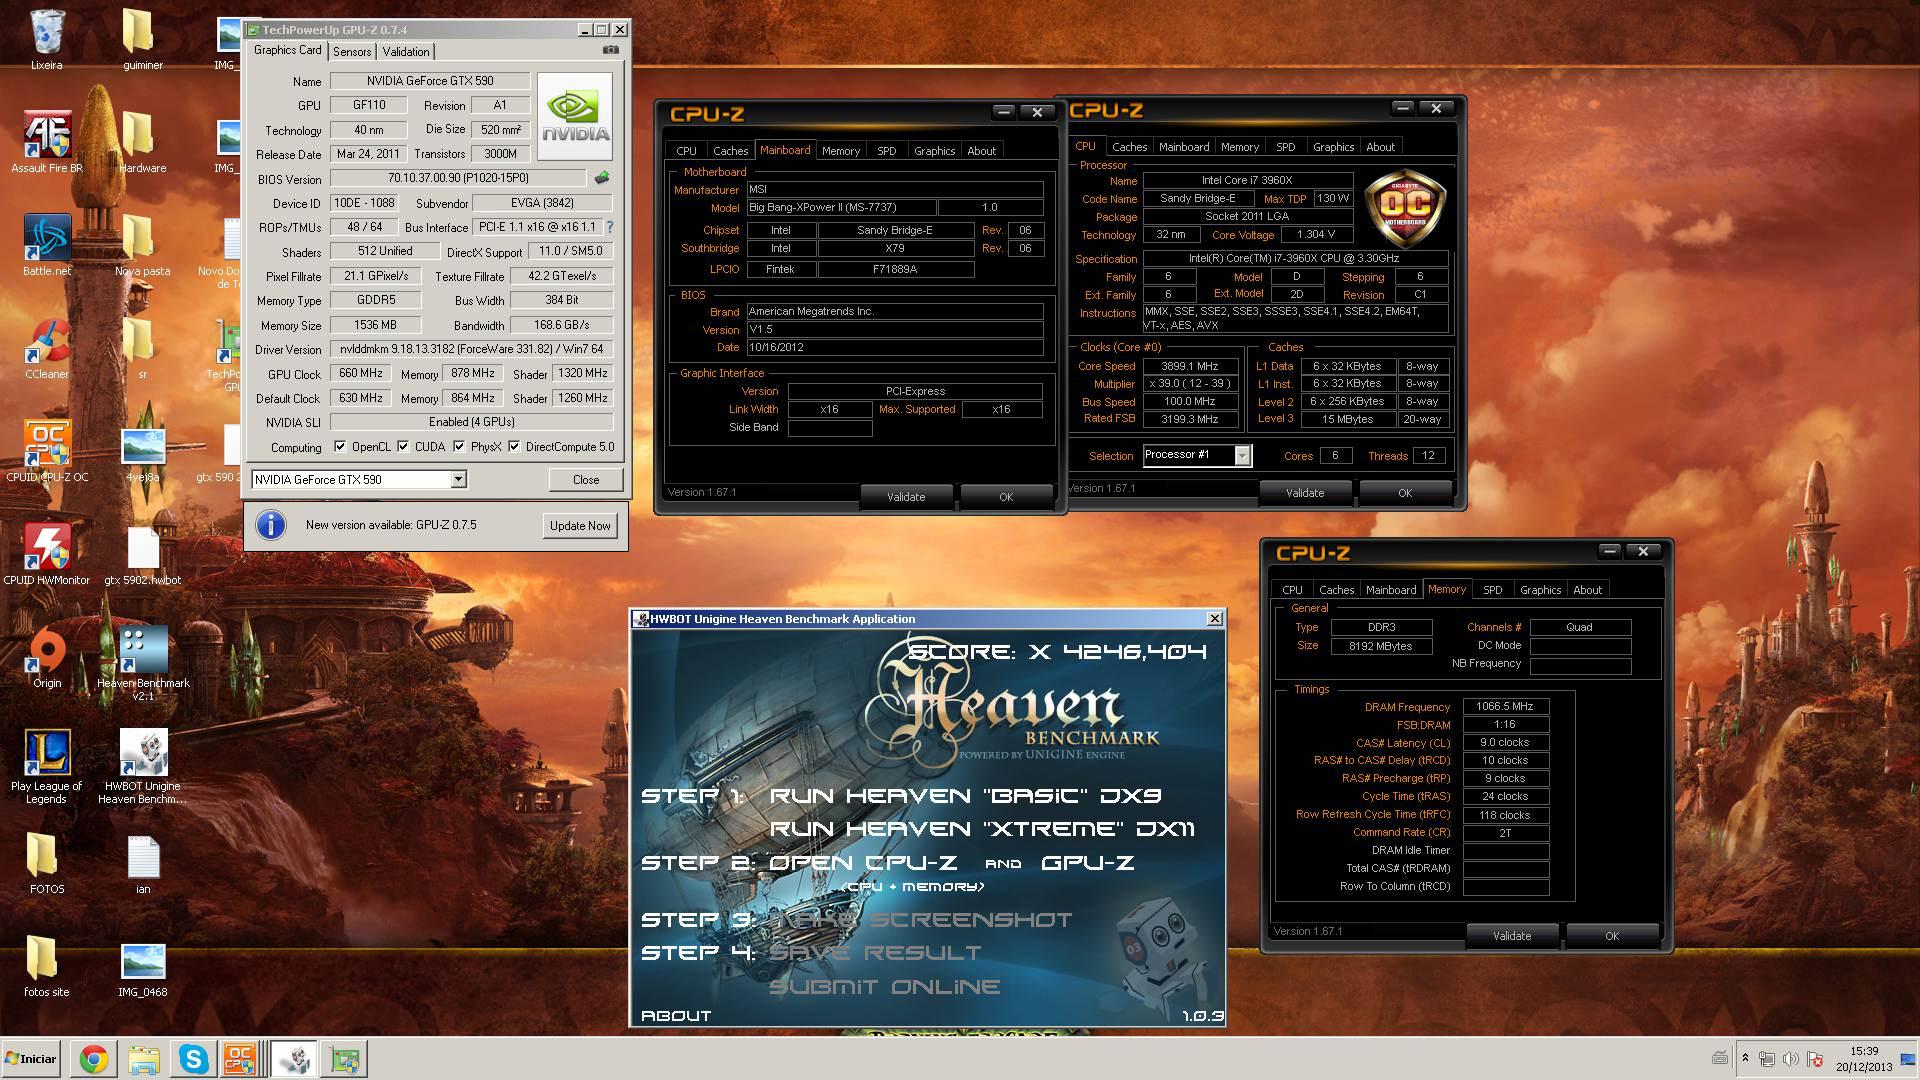
Task: Open file explorer in taskbar
Action: 143,1059
